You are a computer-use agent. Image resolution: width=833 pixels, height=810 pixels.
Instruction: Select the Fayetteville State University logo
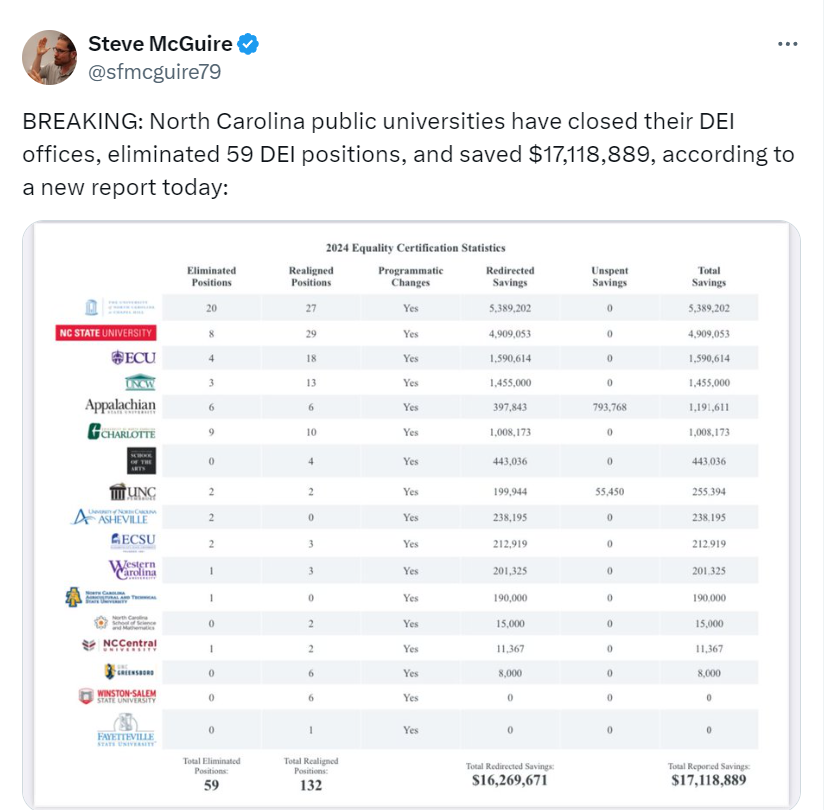tap(121, 730)
